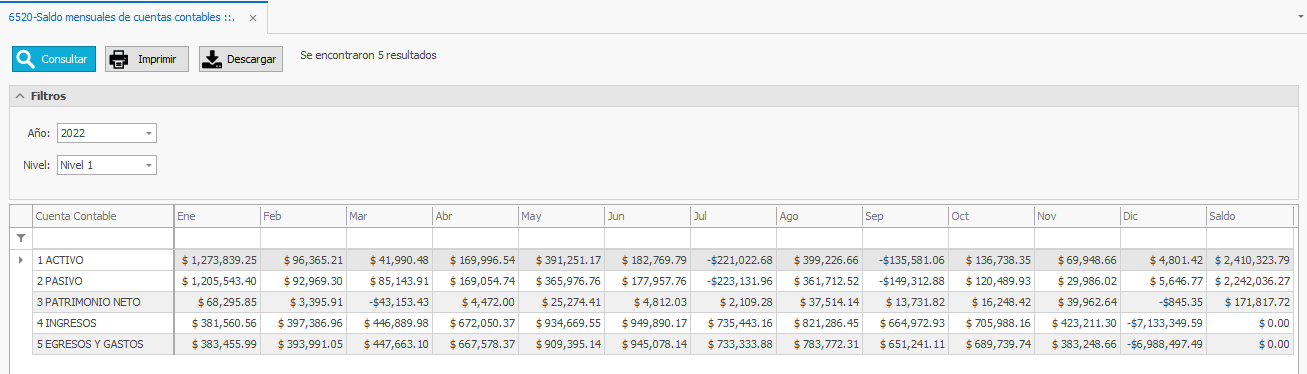1307x374 pixels.
Task: Close the 6520-Saldo mensuales tab
Action: pos(252,18)
